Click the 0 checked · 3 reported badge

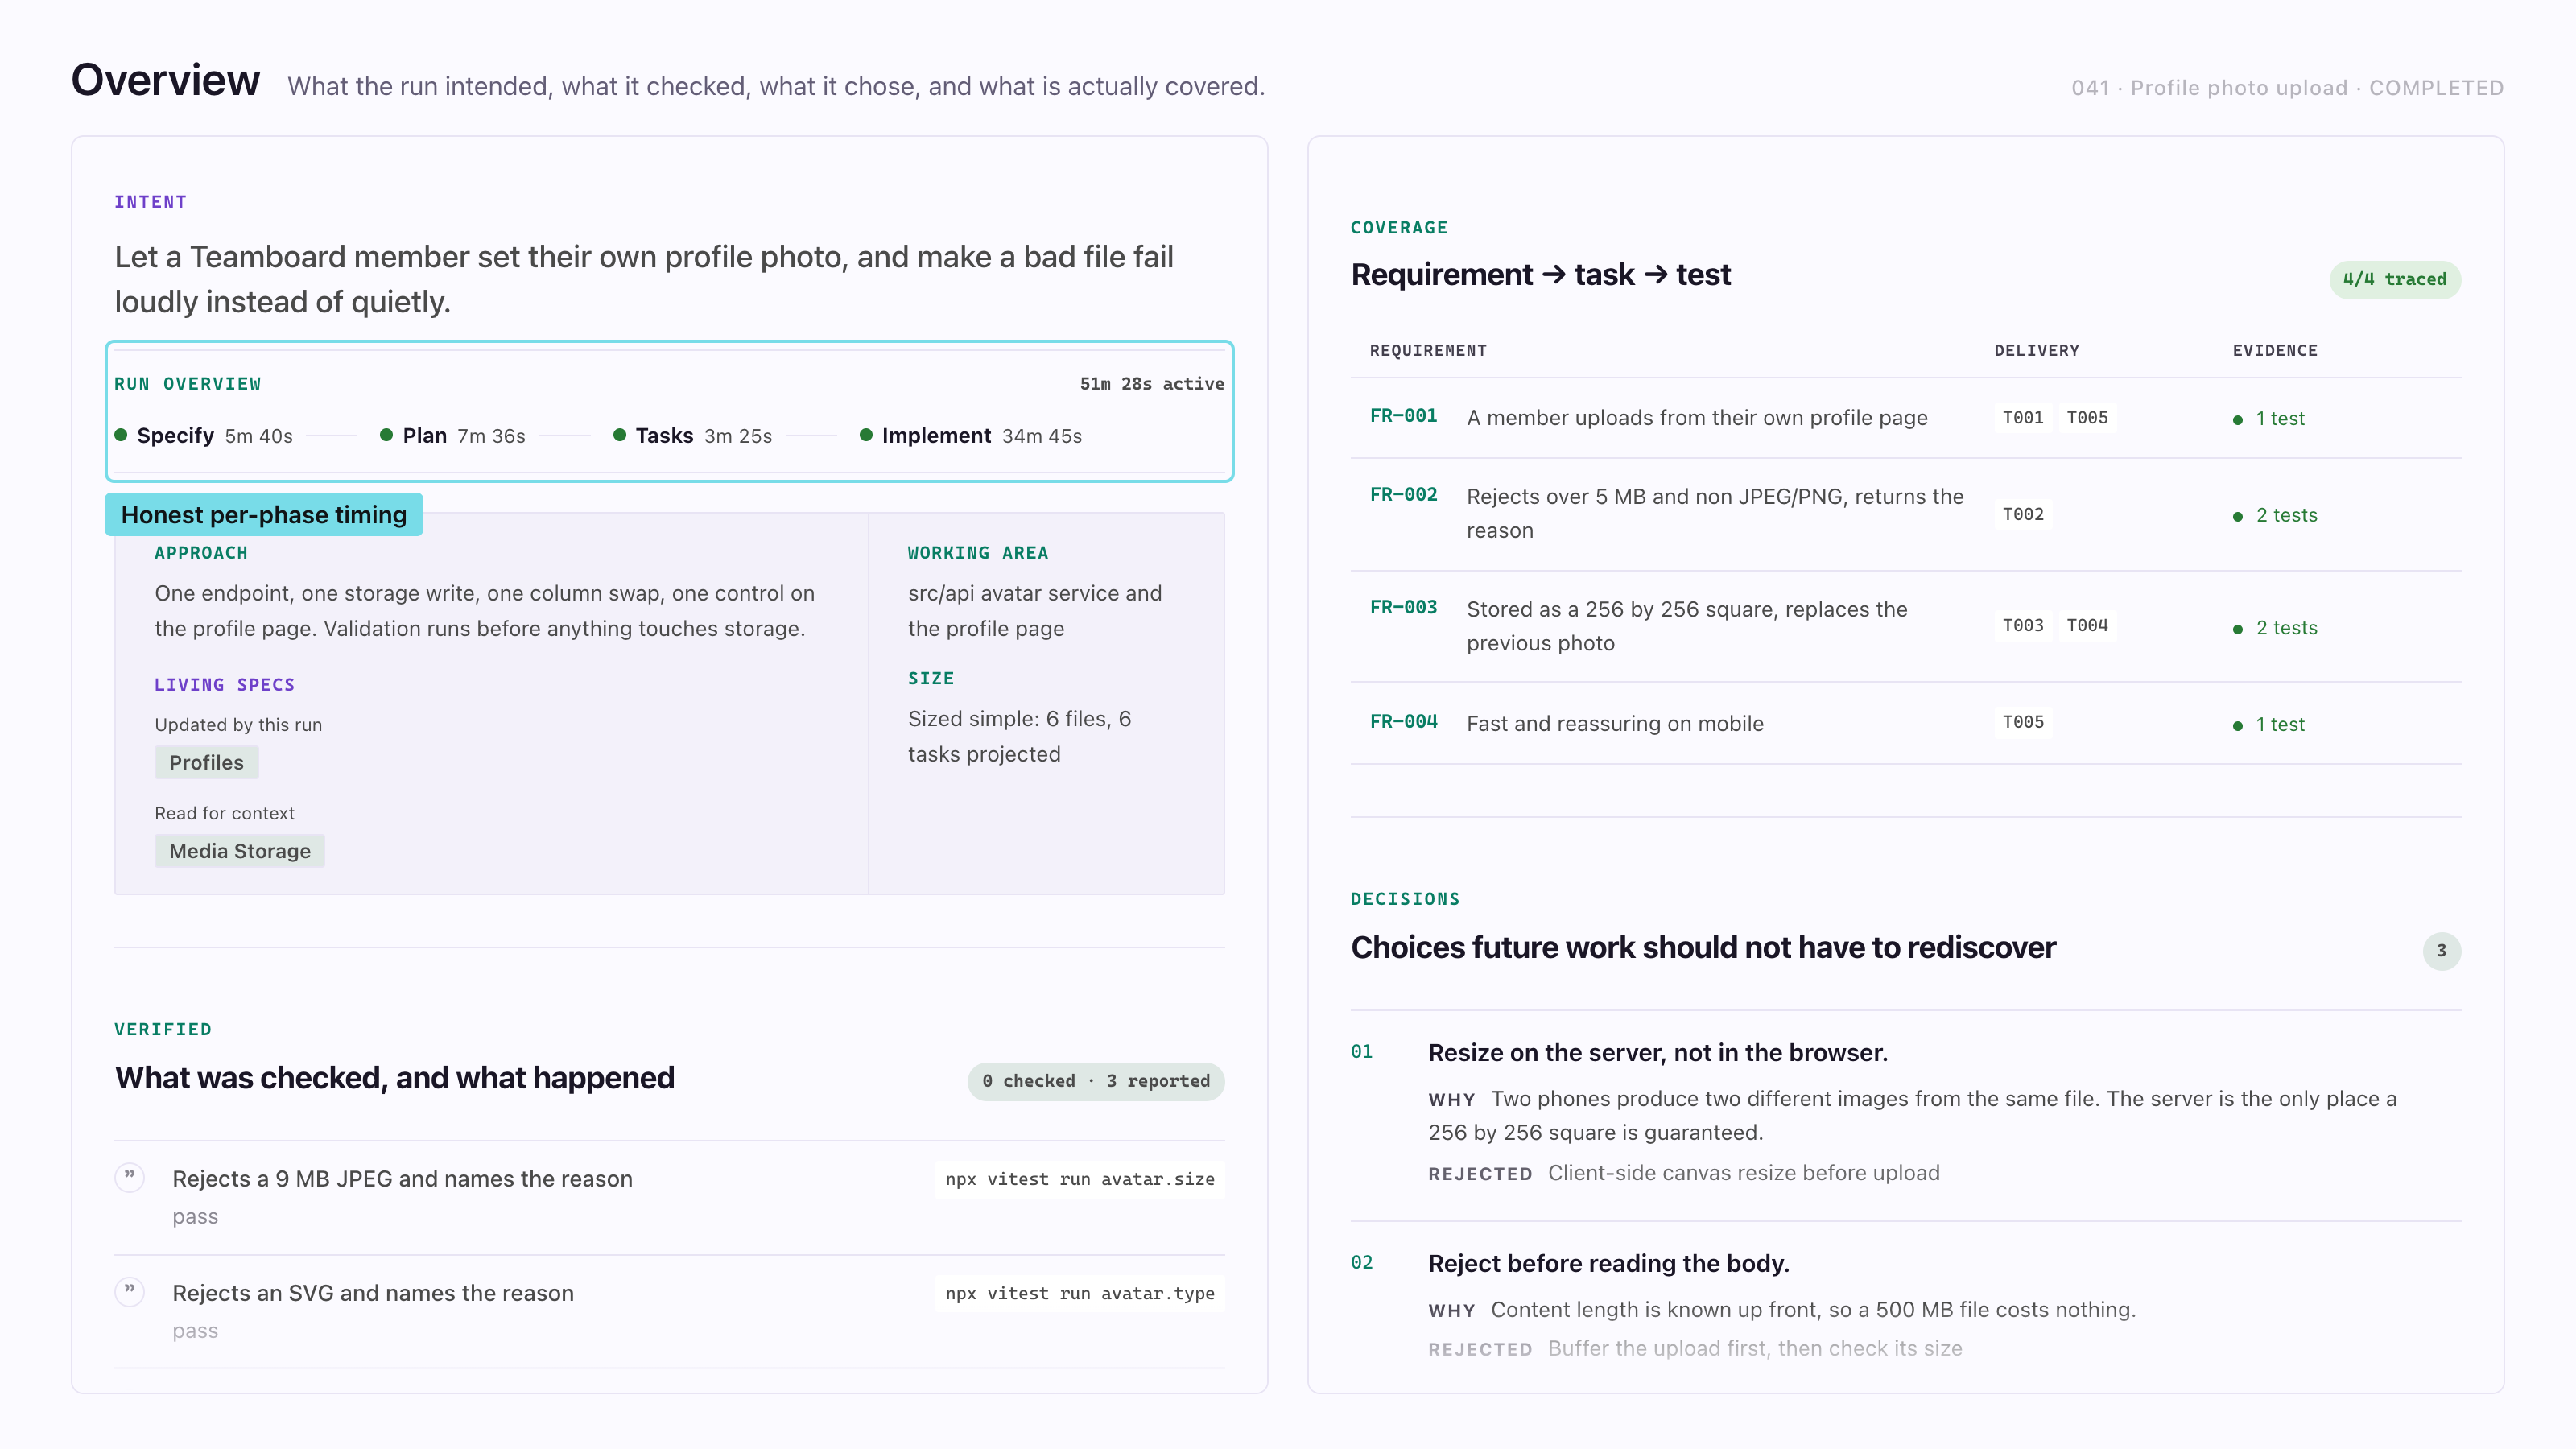tap(1096, 1081)
